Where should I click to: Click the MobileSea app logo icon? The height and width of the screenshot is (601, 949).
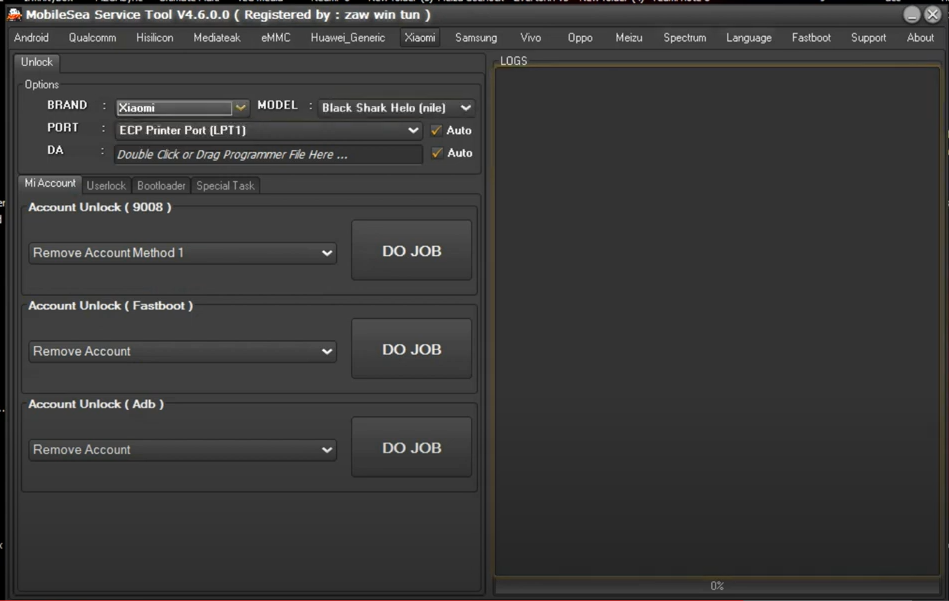[14, 15]
